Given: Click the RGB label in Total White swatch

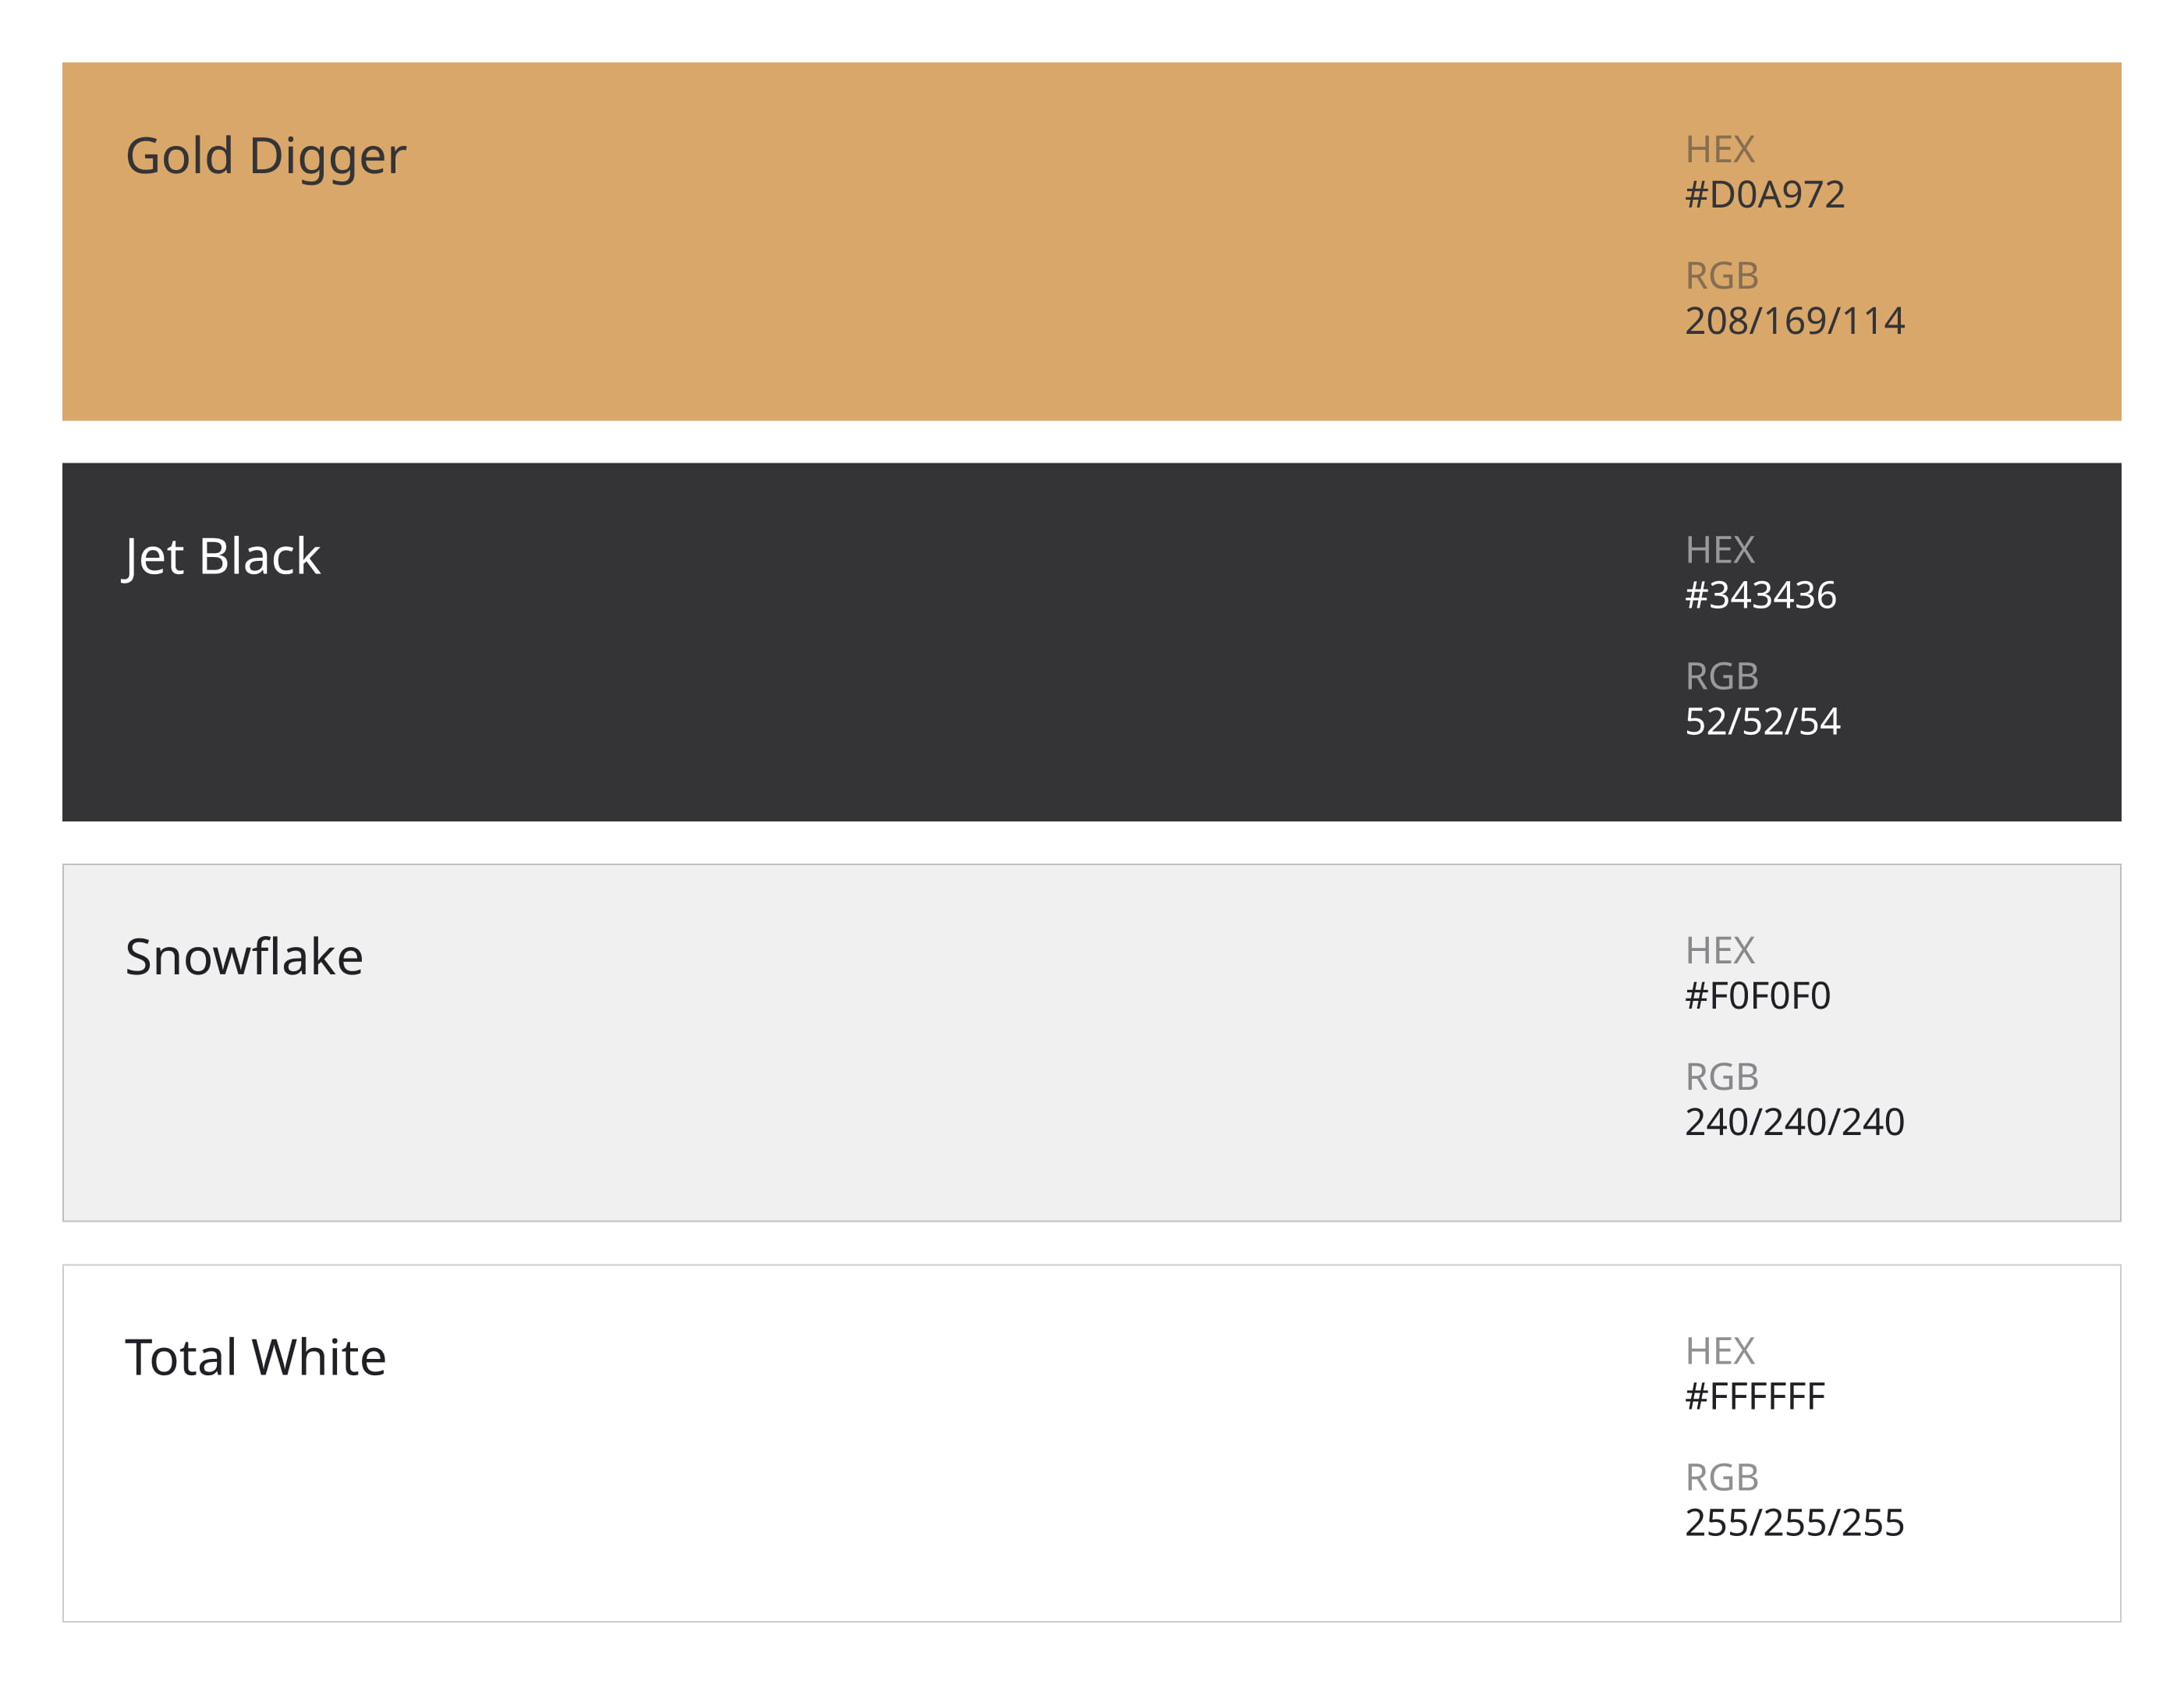Looking at the screenshot, I should [1721, 1477].
